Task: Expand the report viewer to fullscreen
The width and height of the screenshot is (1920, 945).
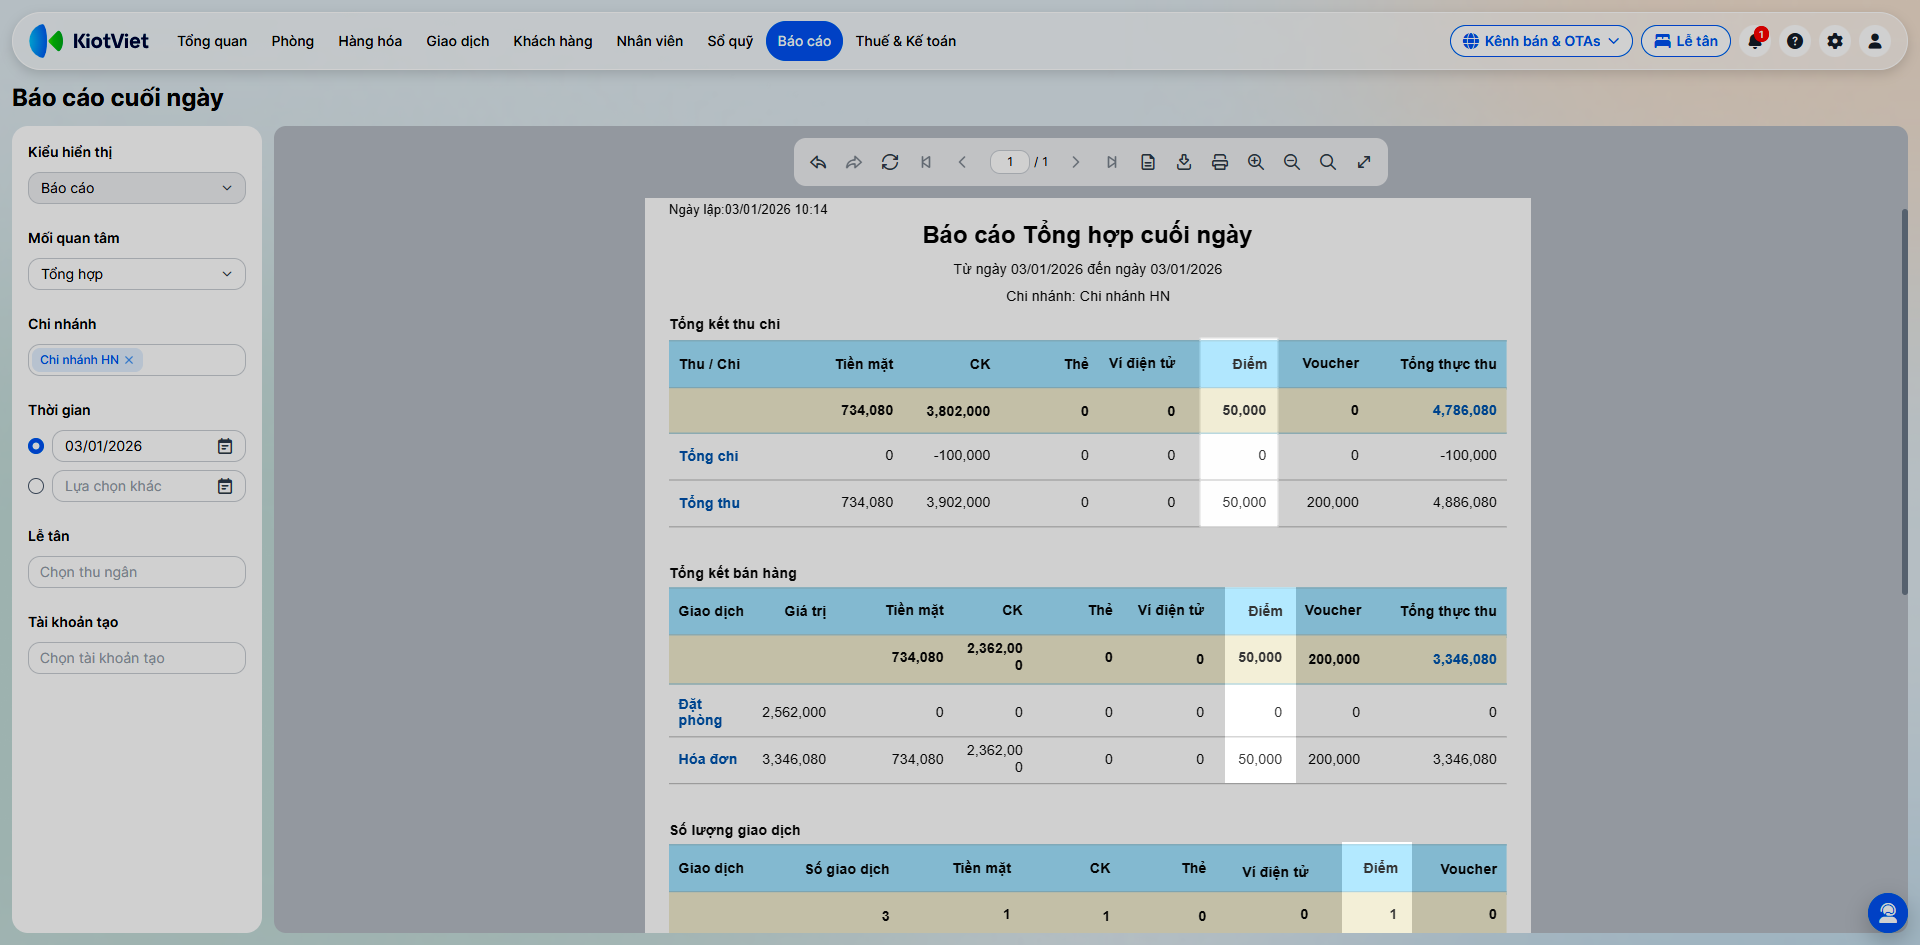Action: (1364, 162)
